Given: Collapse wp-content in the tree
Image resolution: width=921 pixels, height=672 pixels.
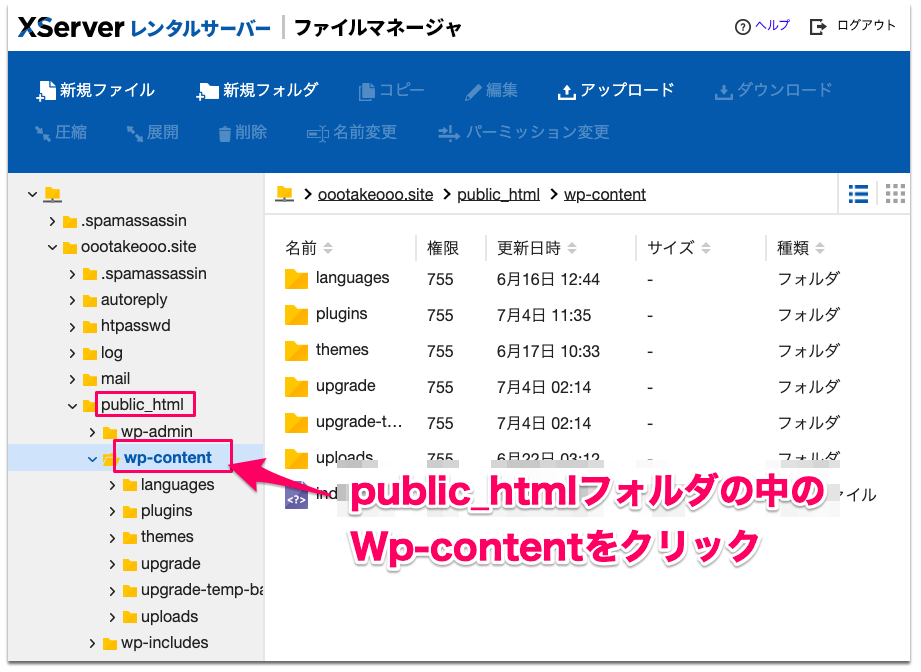Looking at the screenshot, I should [x=92, y=459].
